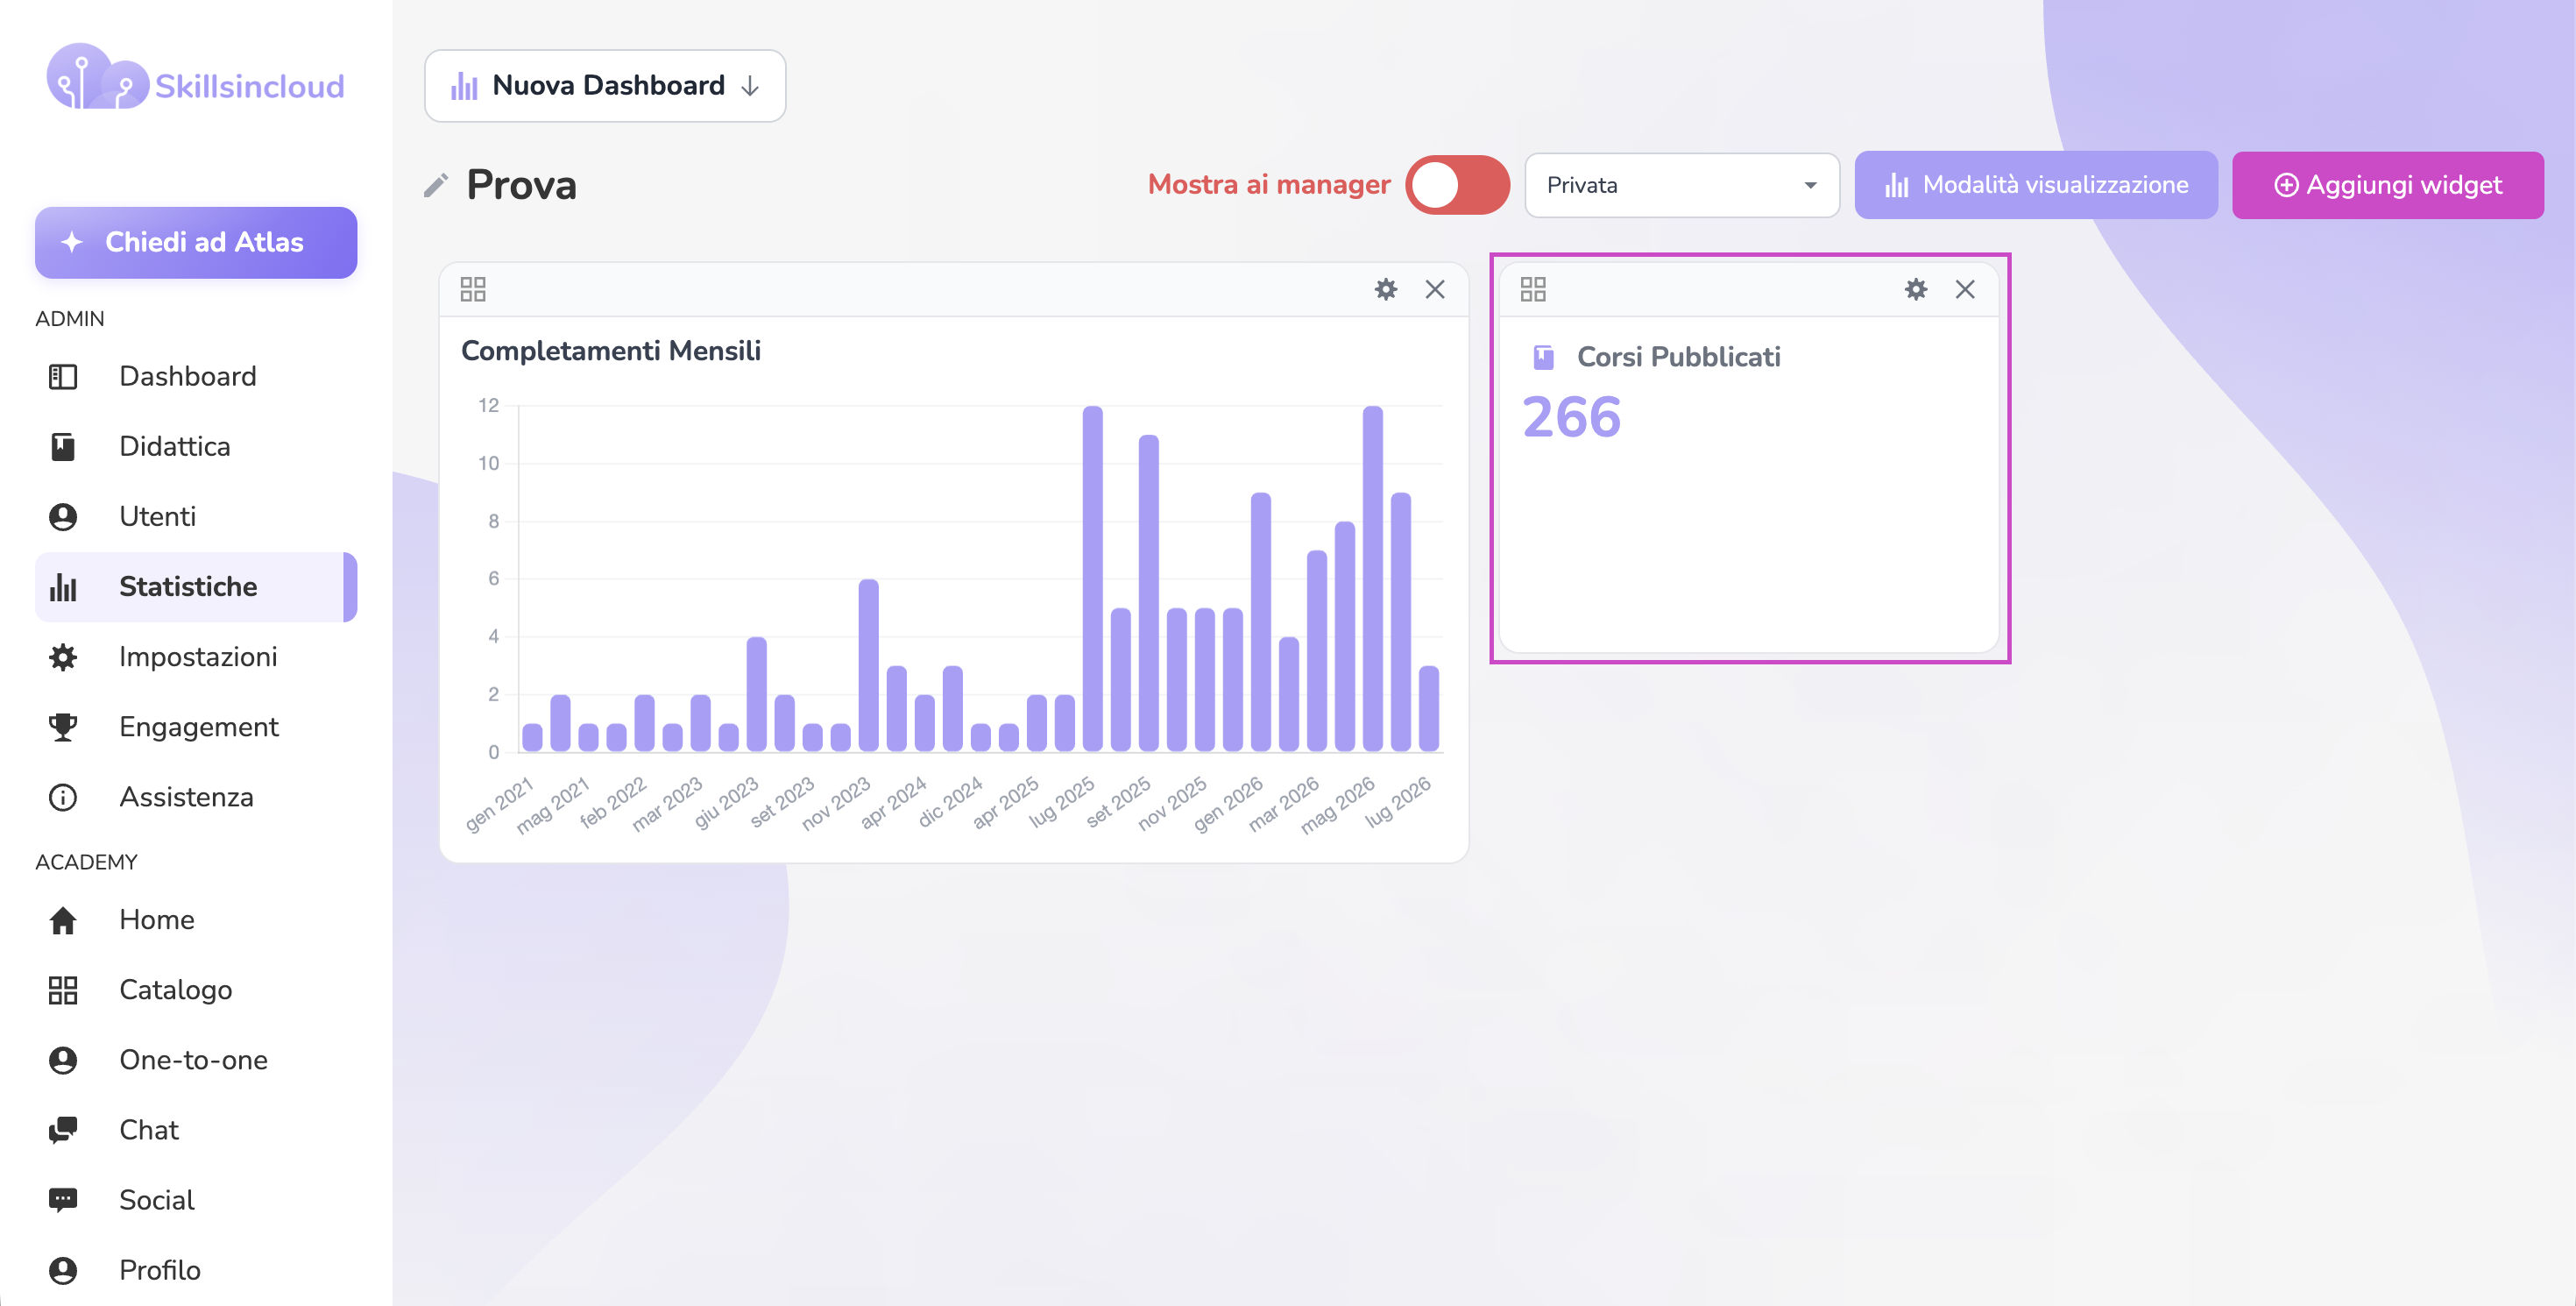The width and height of the screenshot is (2576, 1306).
Task: Click the Didattica book icon
Action: (63, 447)
